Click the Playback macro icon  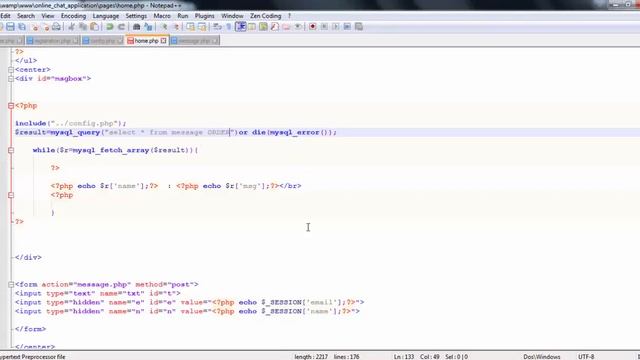[336, 27]
